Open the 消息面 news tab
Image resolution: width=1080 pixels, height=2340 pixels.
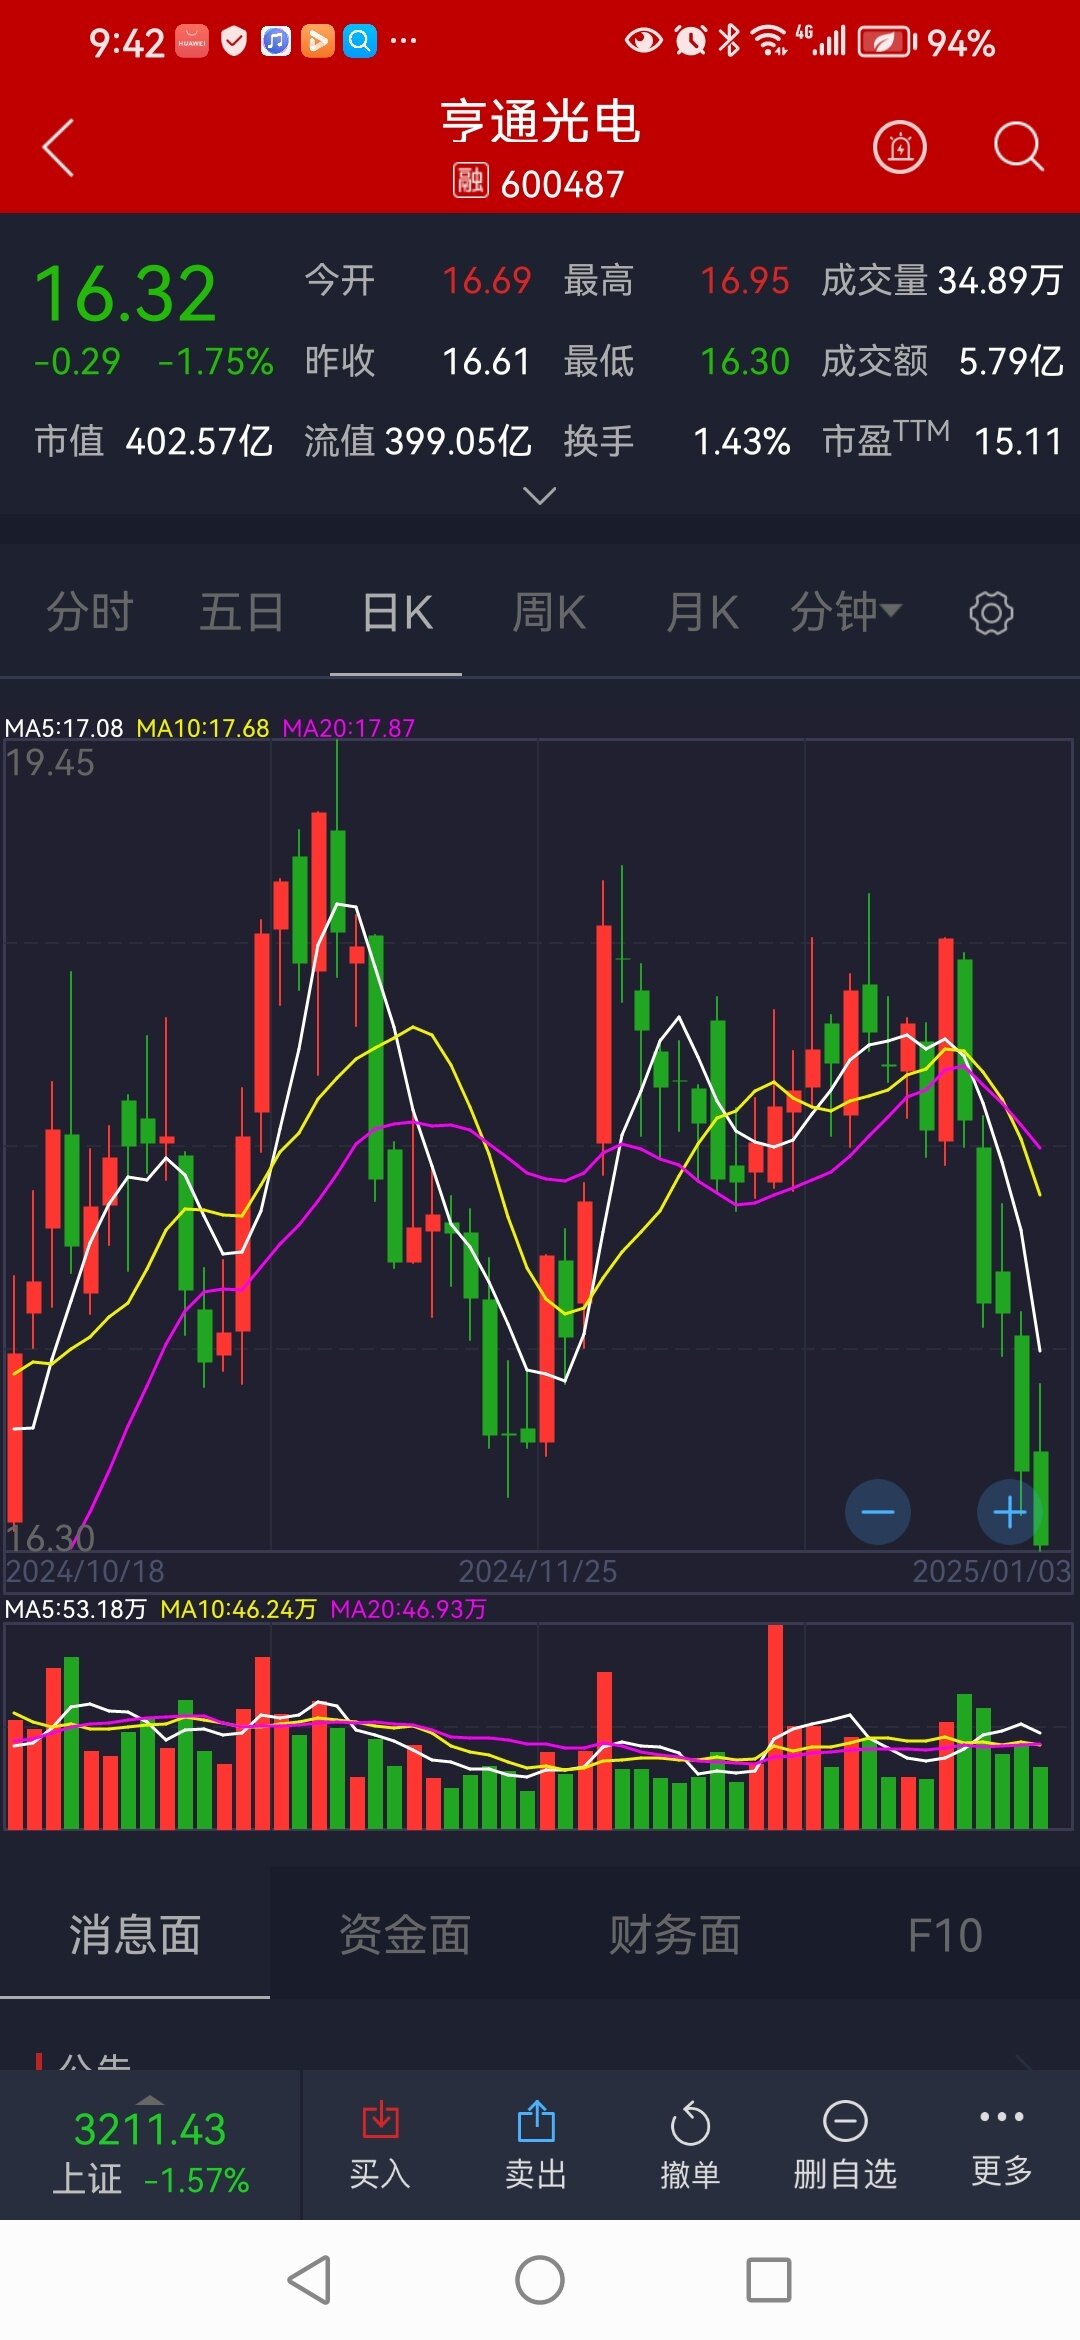135,1935
